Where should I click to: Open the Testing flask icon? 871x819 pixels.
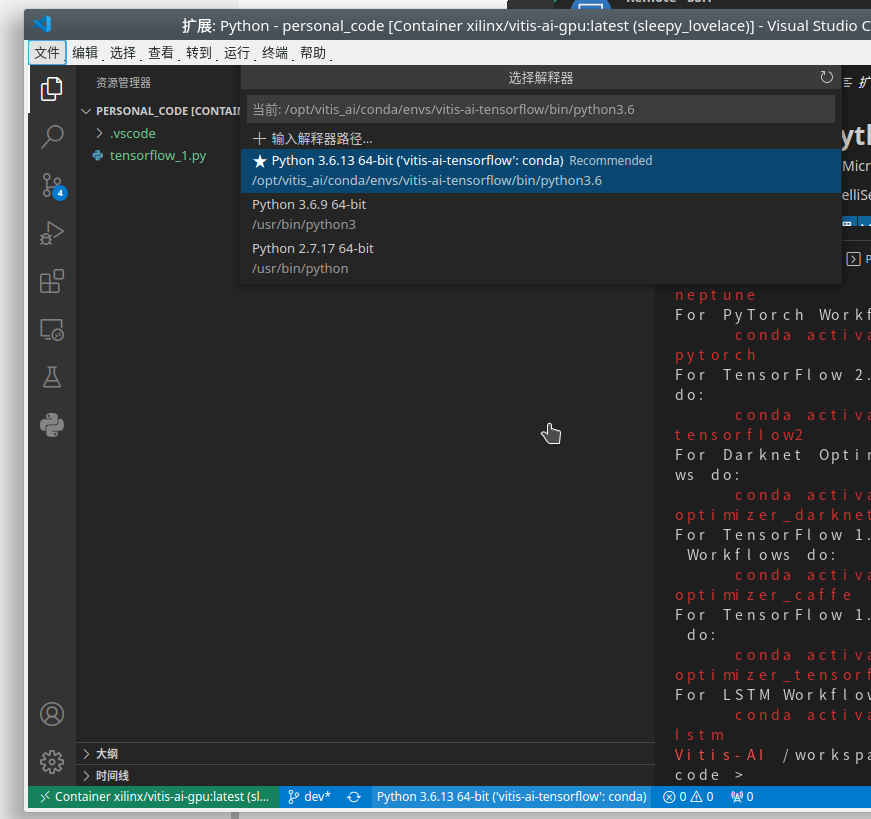(52, 377)
